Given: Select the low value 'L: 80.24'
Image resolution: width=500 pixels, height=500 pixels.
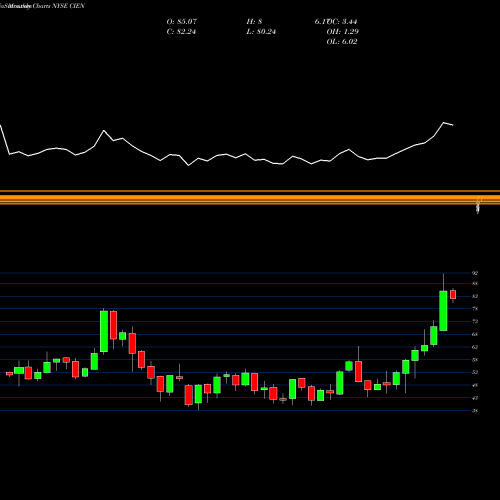Looking at the screenshot, I should tap(261, 32).
